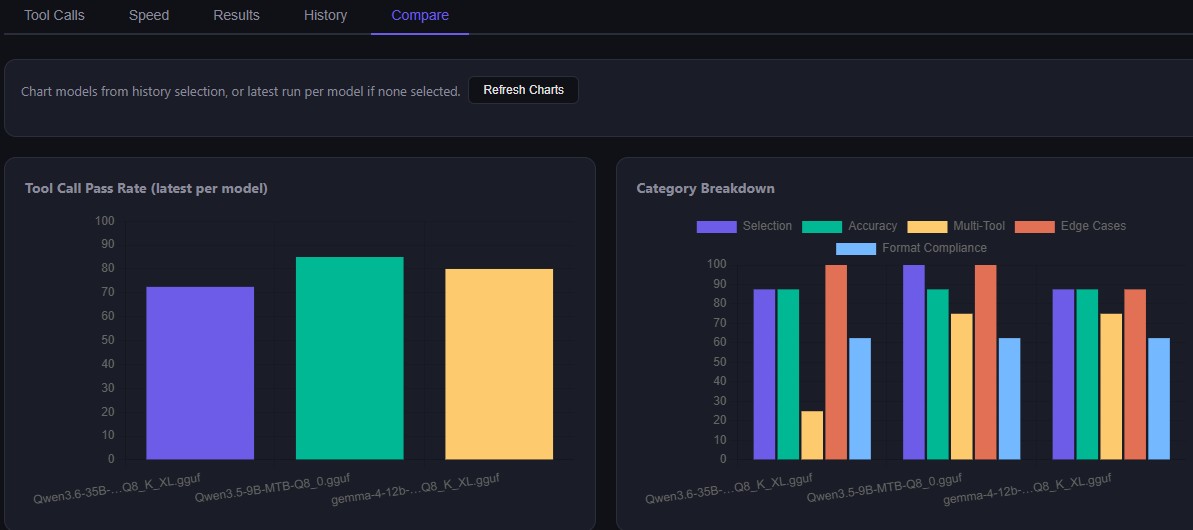Click Qwen3.6-35B axis label in Category Breakdown
The width and height of the screenshot is (1193, 530).
coord(729,488)
